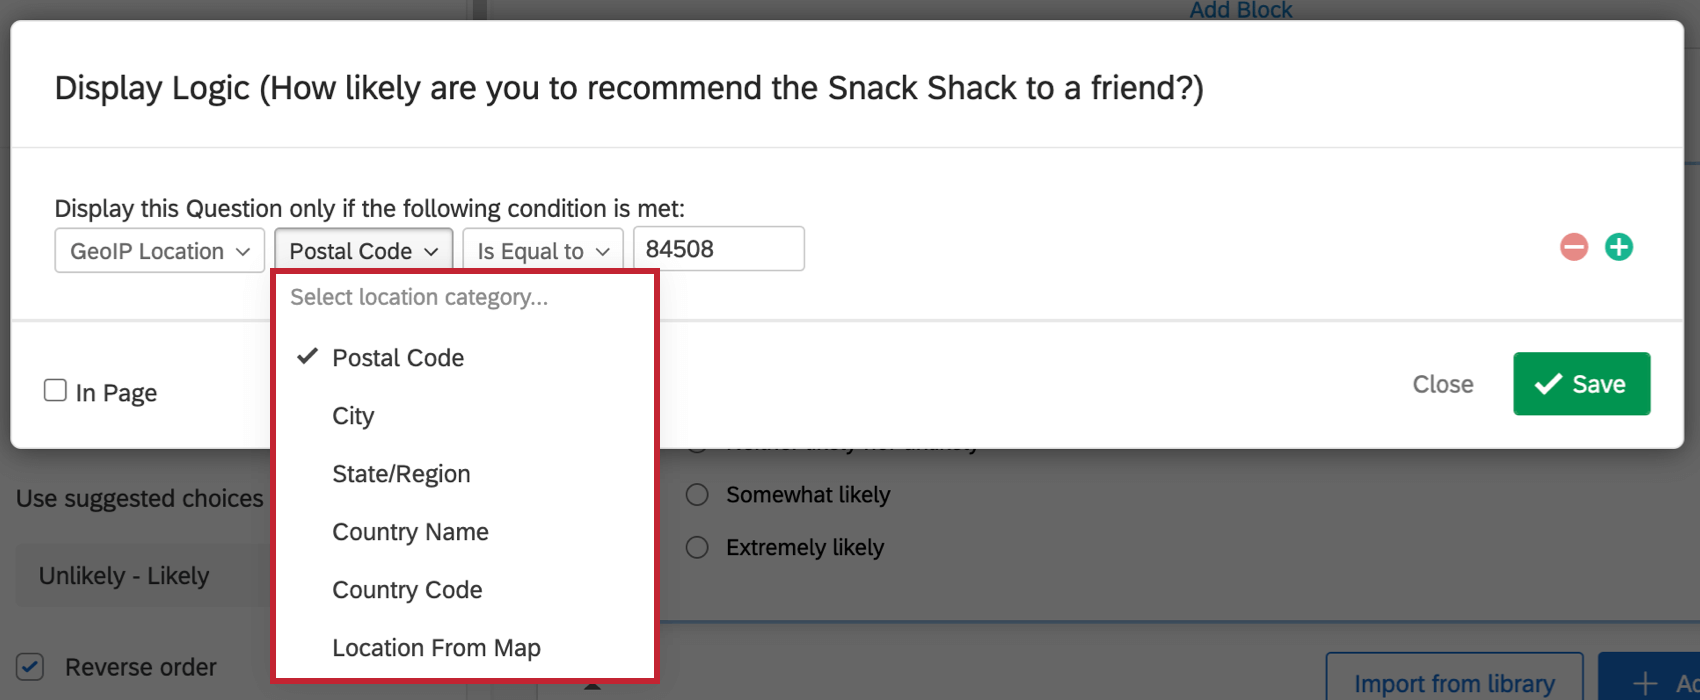Select the Extremely likely radio button
This screenshot has width=1700, height=700.
tap(696, 547)
